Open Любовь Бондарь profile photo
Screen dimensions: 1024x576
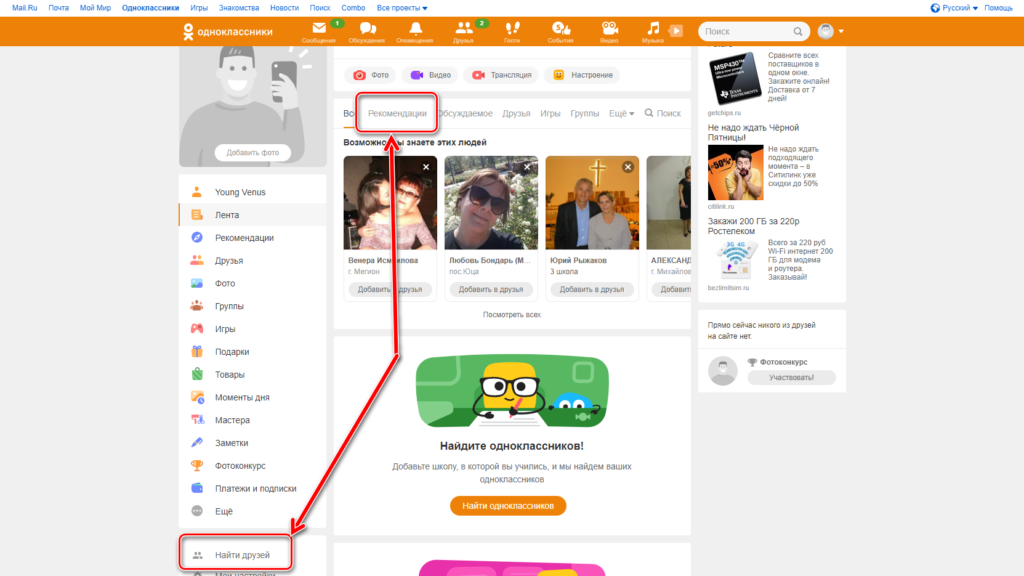(491, 203)
